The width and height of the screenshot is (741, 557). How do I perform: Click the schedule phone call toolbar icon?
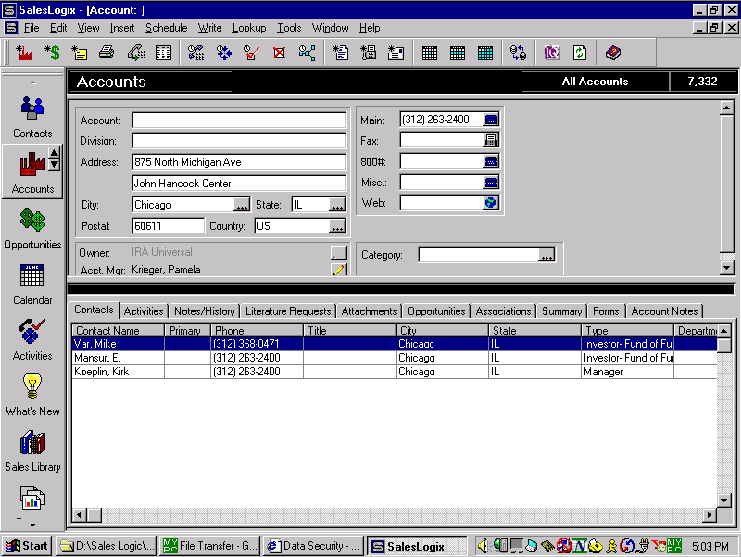[x=196, y=52]
